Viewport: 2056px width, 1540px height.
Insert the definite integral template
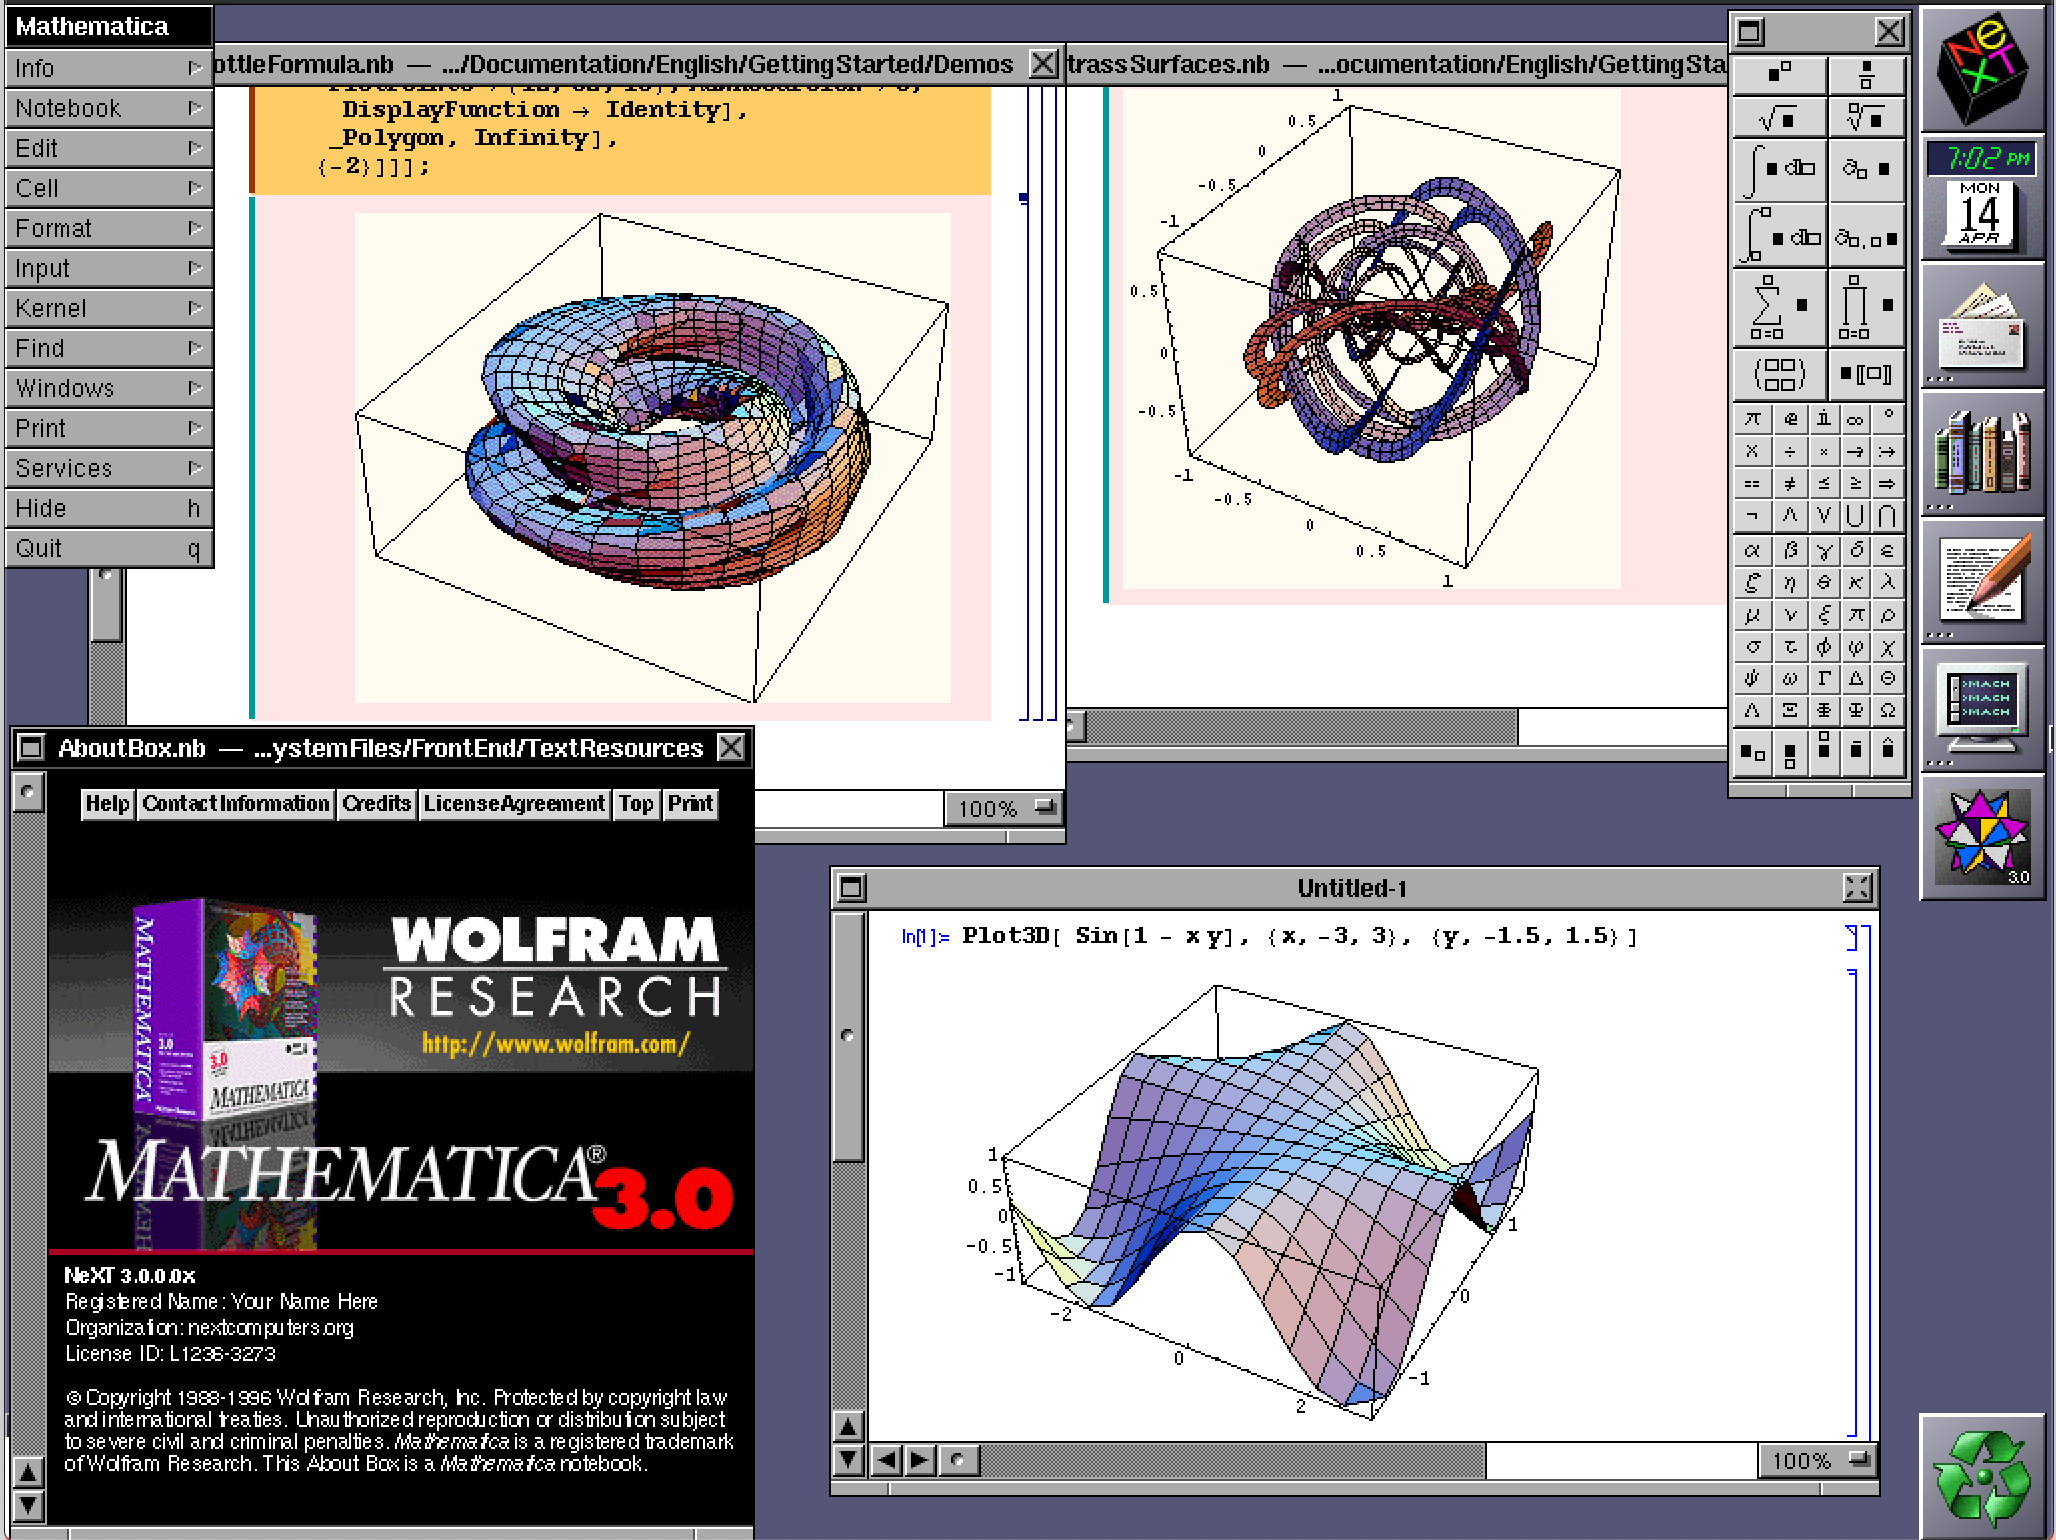point(1778,237)
